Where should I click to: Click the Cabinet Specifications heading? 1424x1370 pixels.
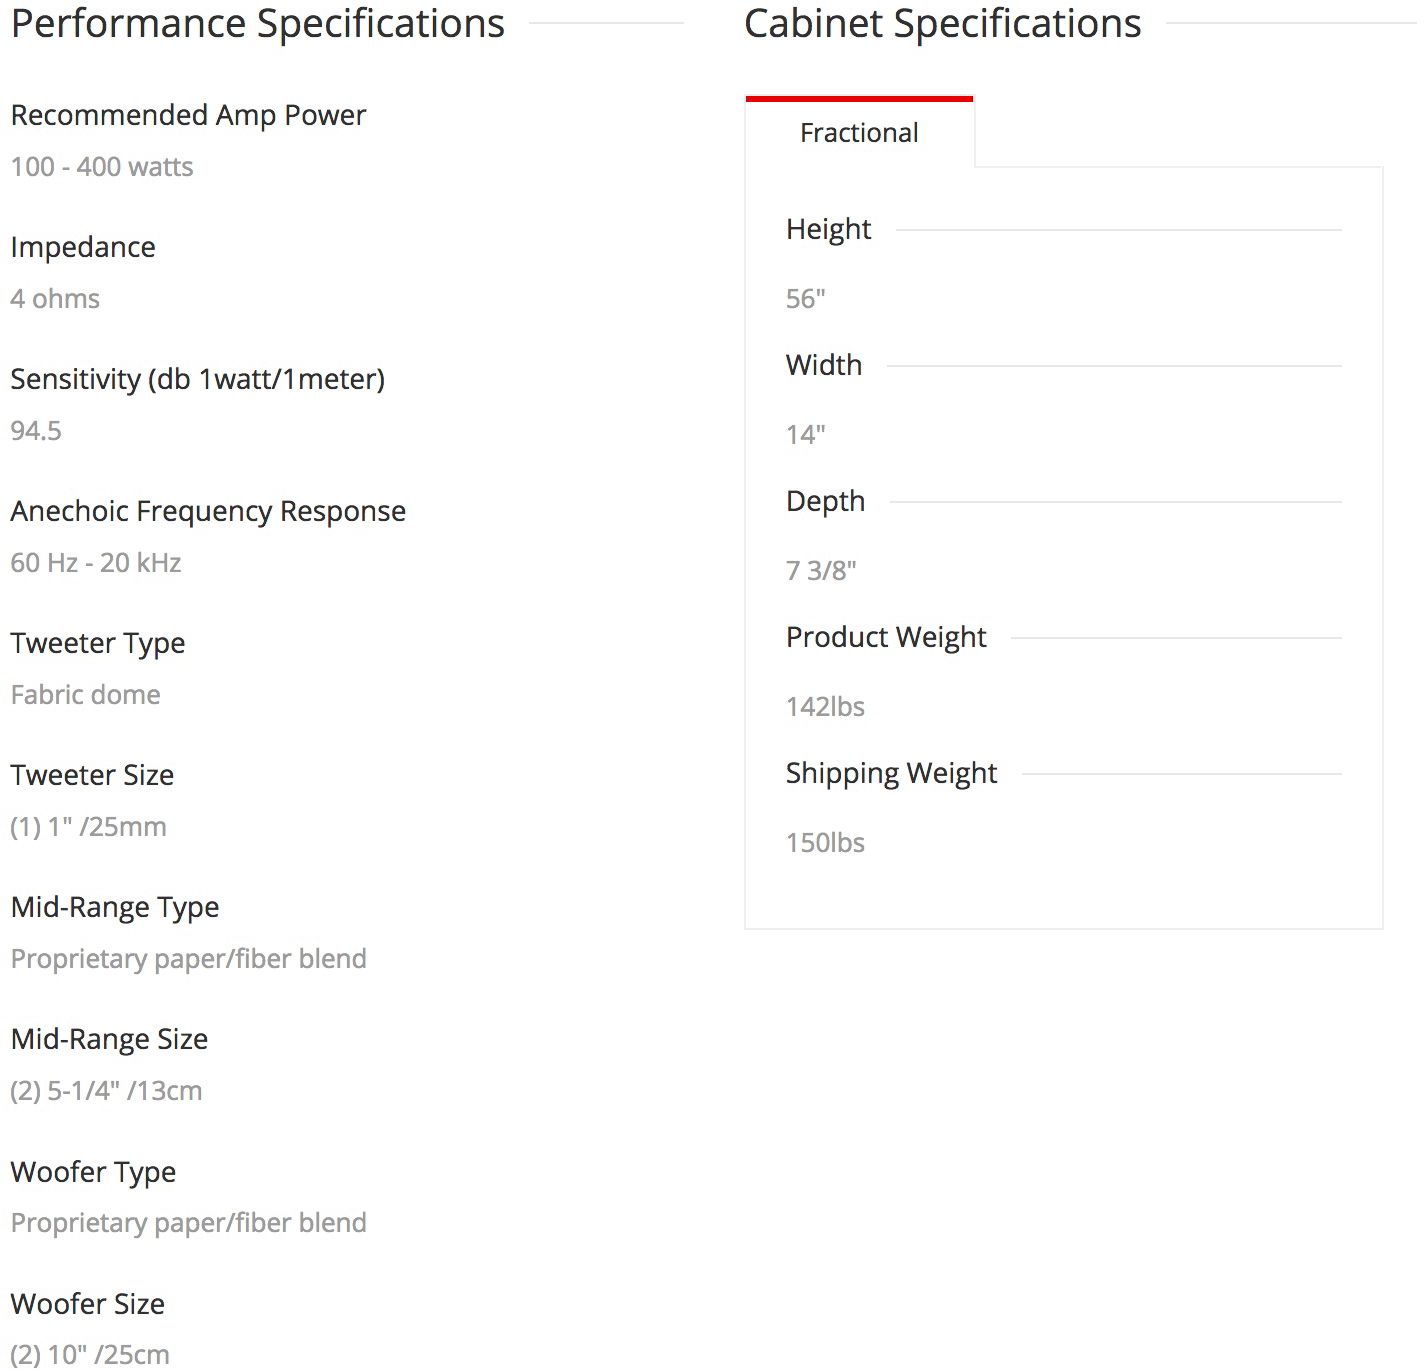(x=942, y=24)
